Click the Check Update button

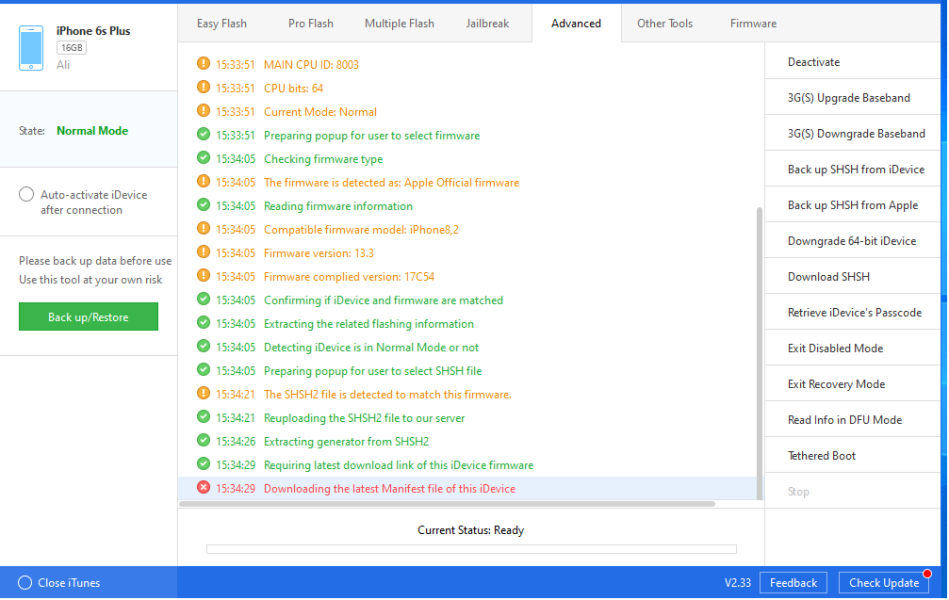tap(884, 583)
